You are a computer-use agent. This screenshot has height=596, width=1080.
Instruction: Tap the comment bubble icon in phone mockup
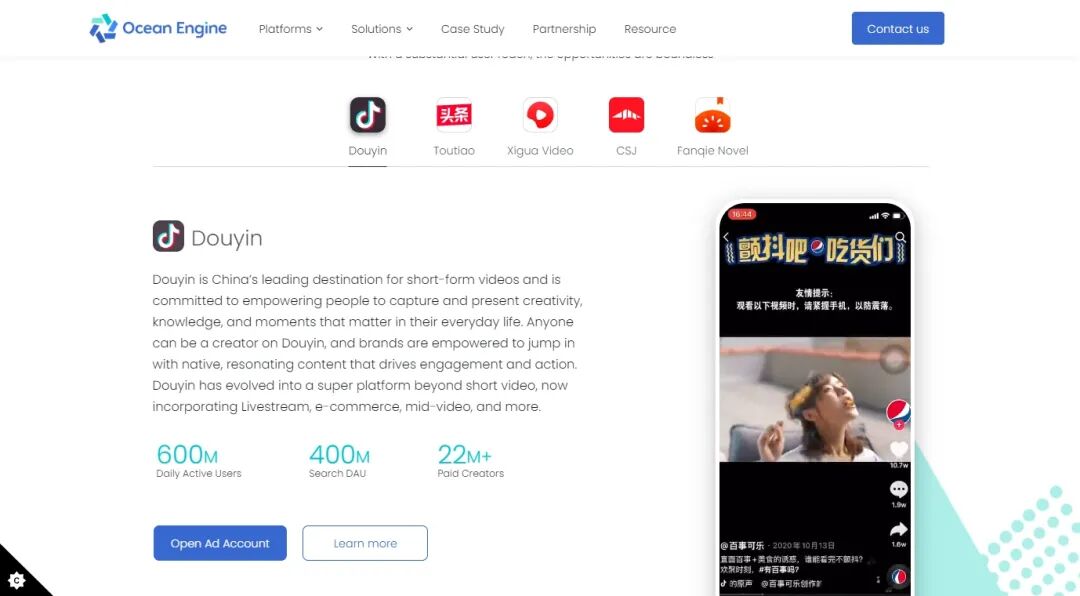pyautogui.click(x=899, y=489)
